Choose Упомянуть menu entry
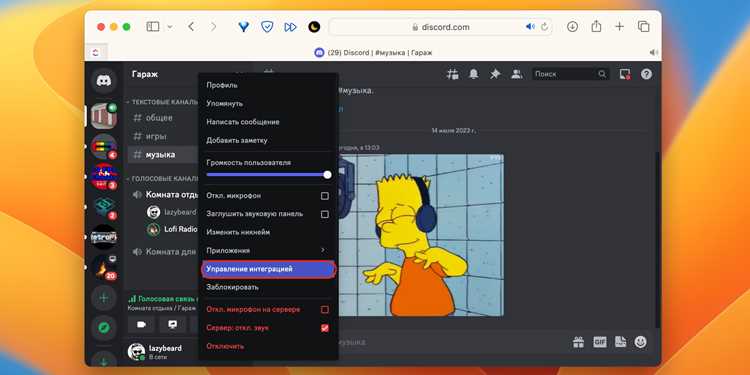Image resolution: width=750 pixels, height=375 pixels. (x=268, y=103)
